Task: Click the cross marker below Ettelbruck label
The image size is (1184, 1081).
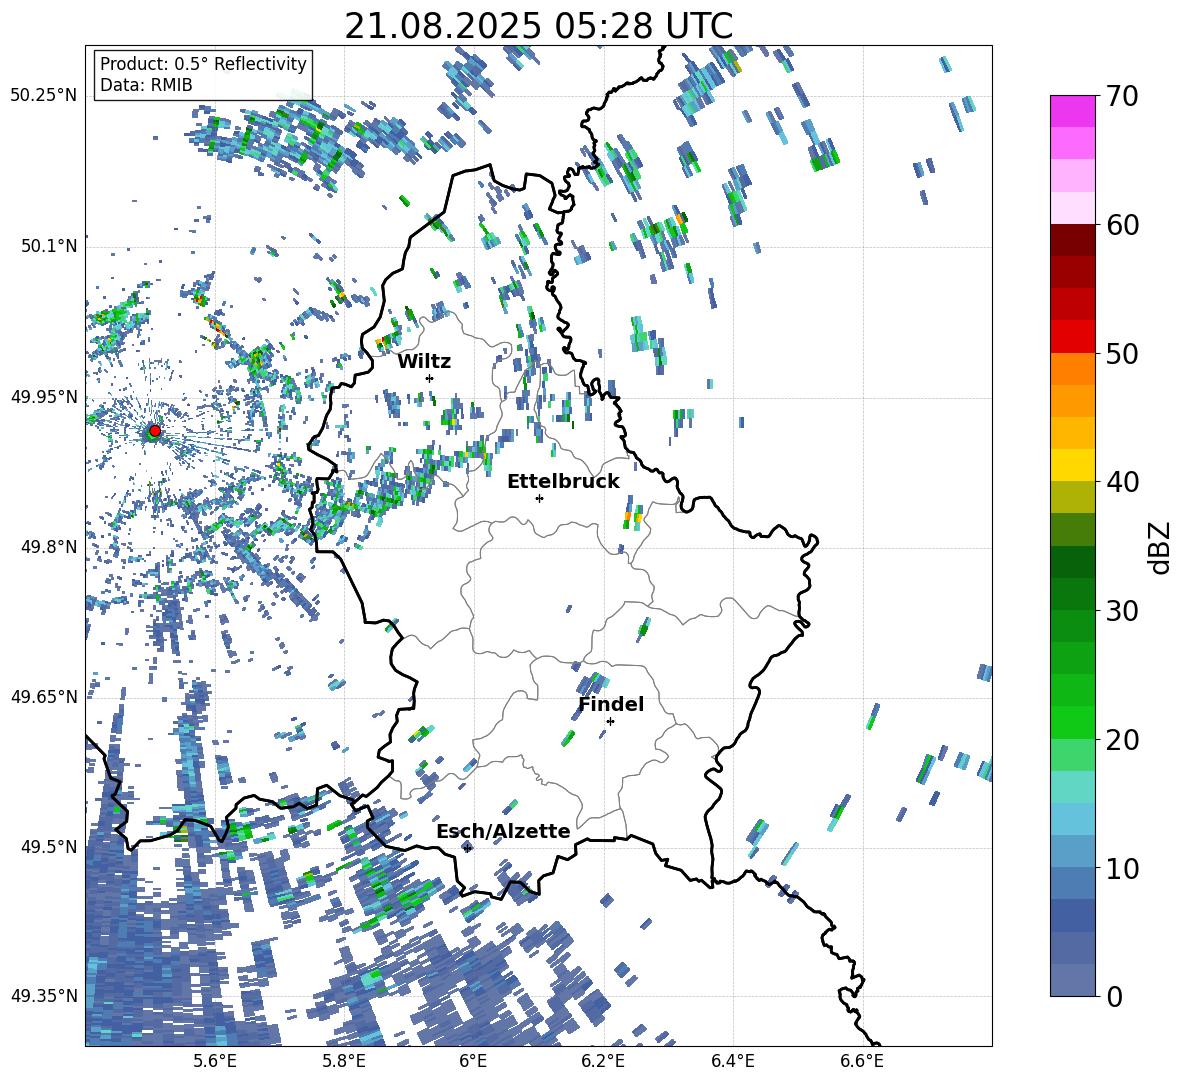Action: point(539,498)
